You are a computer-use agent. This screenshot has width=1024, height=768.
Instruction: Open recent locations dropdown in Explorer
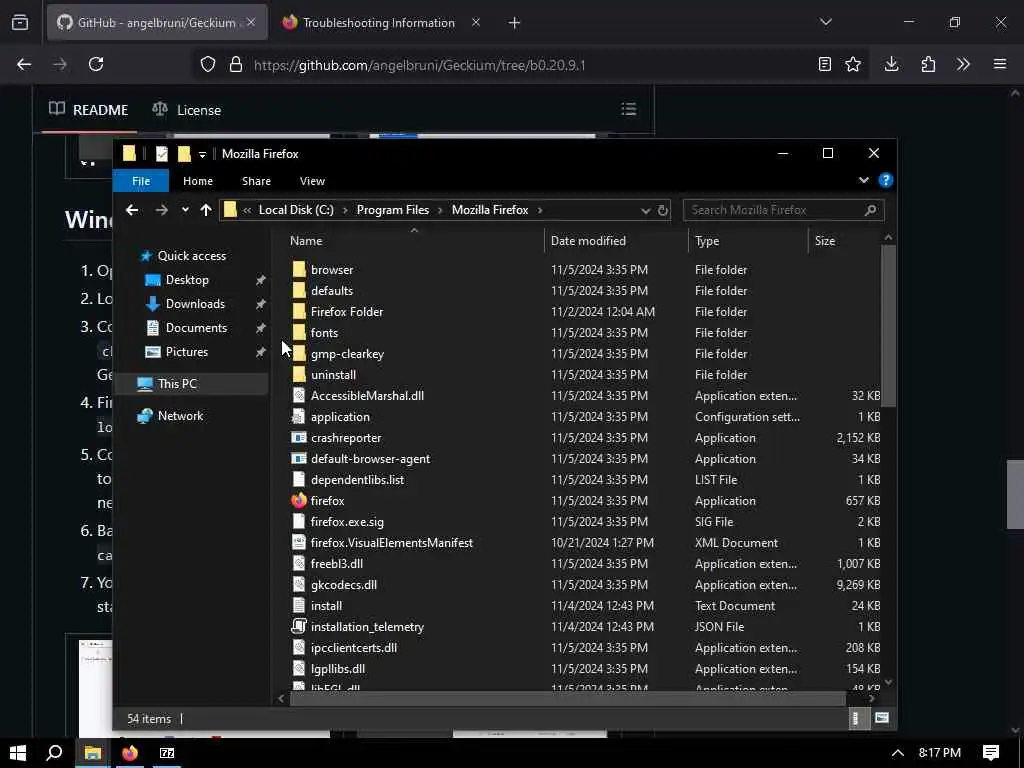[x=185, y=210]
